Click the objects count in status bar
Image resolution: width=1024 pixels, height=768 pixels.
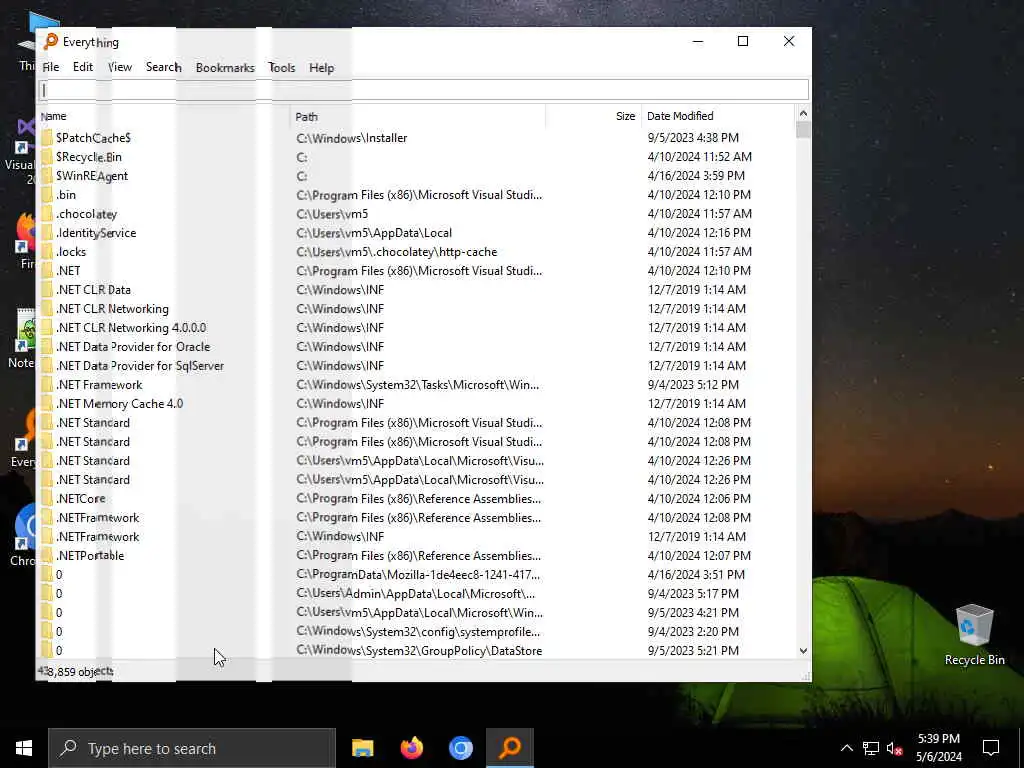pyautogui.click(x=75, y=671)
